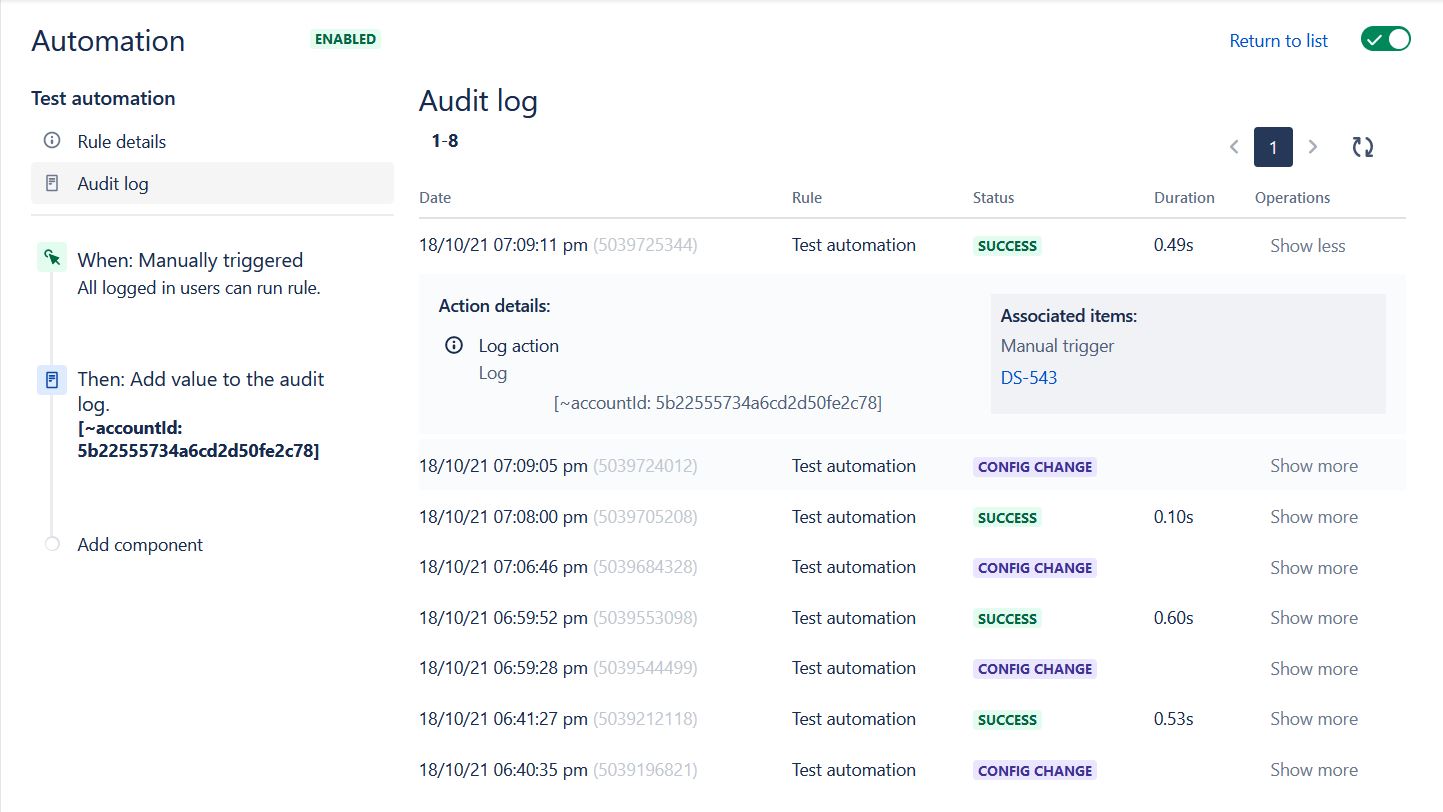Select Audit log in the sidebar
The image size is (1443, 812).
[x=212, y=183]
